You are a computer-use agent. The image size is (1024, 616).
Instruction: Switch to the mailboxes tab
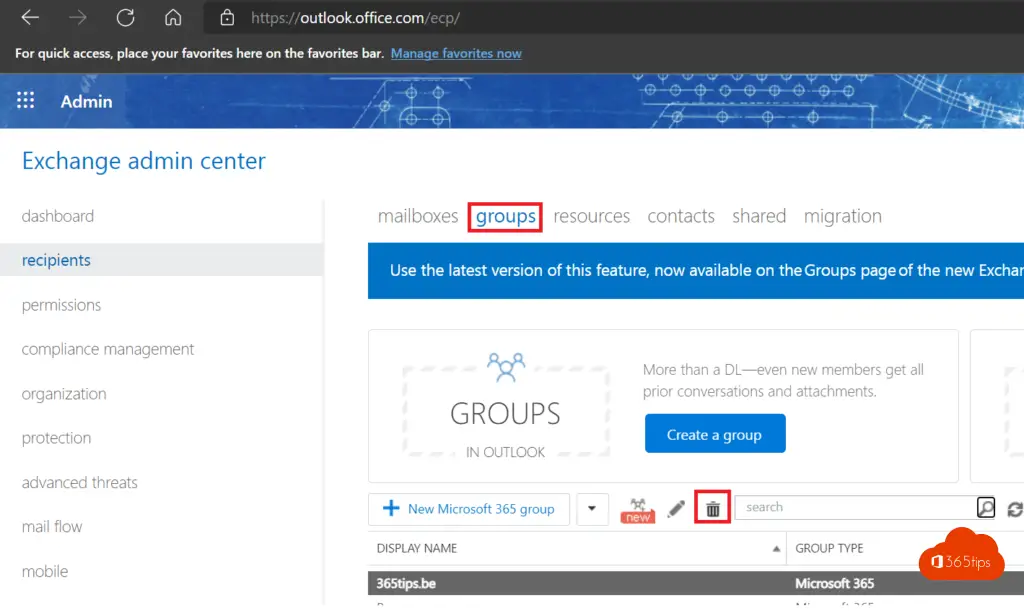417,216
